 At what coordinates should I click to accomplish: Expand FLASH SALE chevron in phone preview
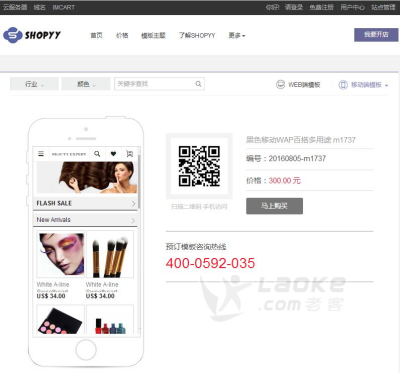click(x=133, y=203)
